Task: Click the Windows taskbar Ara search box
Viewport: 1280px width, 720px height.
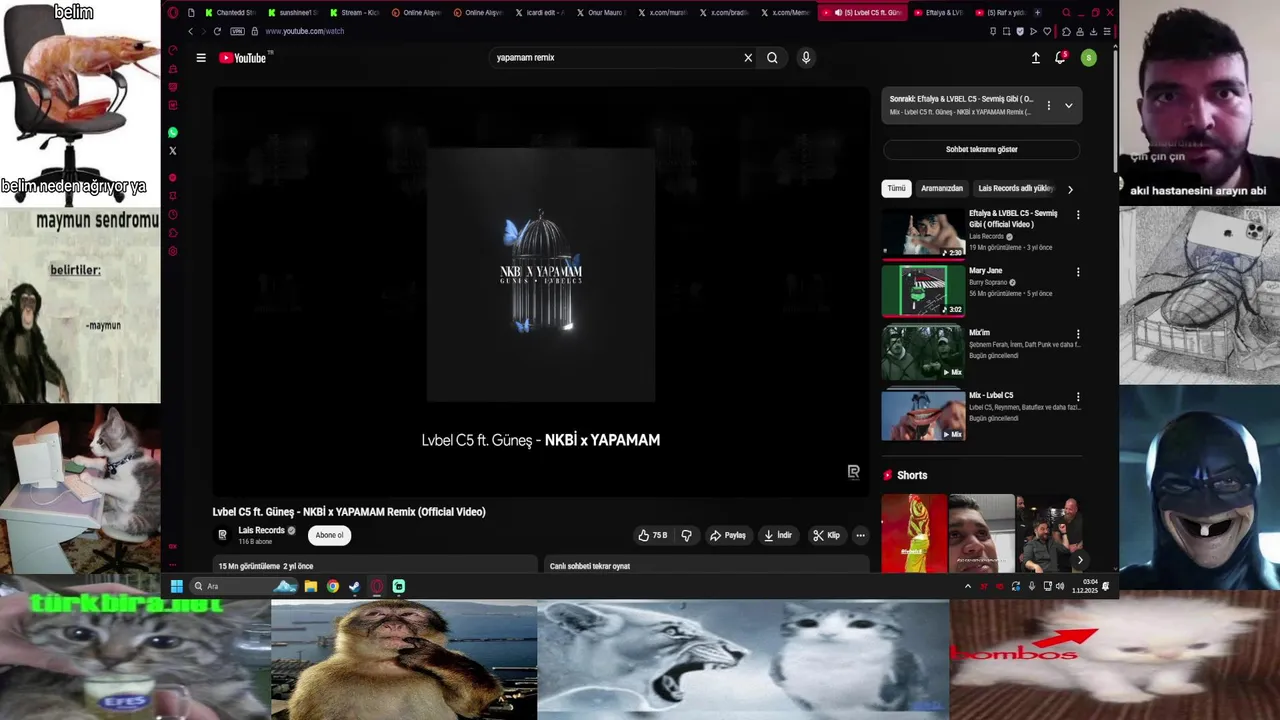Action: (244, 586)
